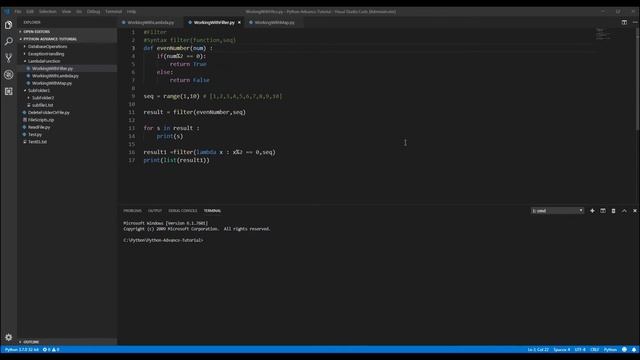Expand the Open Editors section
Image resolution: width=640 pixels, height=360 pixels.
click(67, 31)
